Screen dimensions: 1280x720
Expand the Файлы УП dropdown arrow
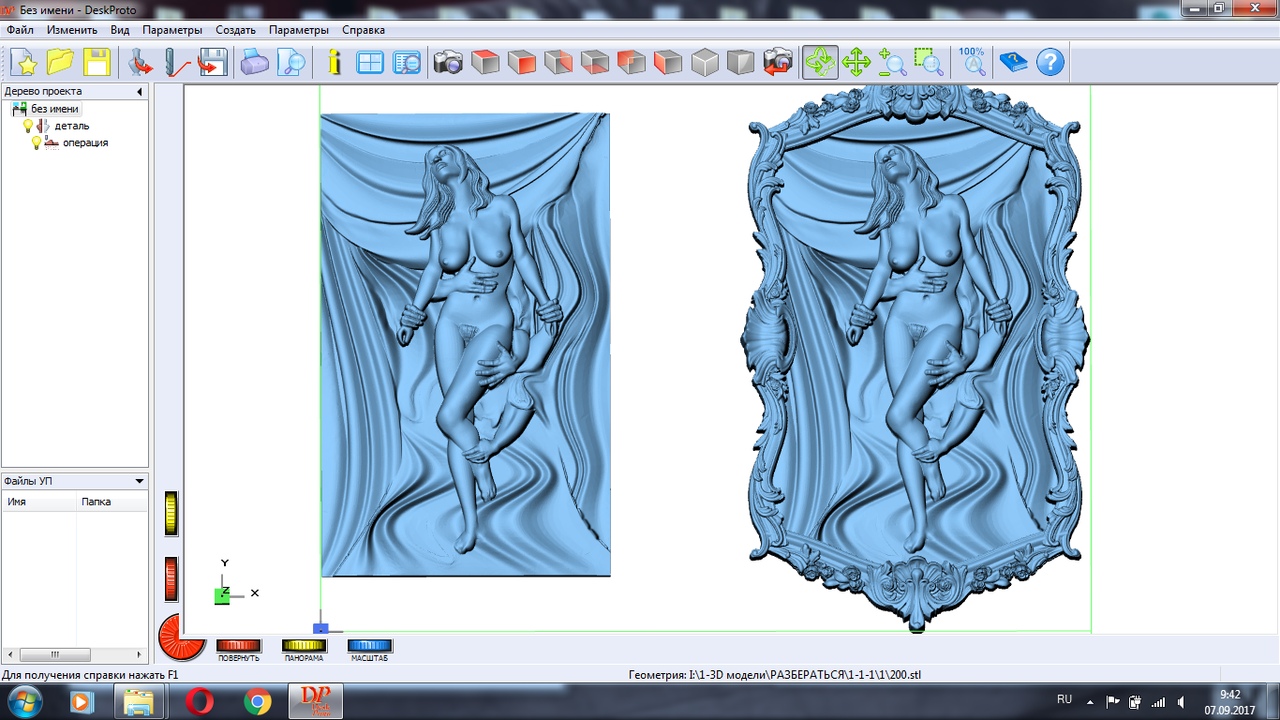(x=139, y=481)
